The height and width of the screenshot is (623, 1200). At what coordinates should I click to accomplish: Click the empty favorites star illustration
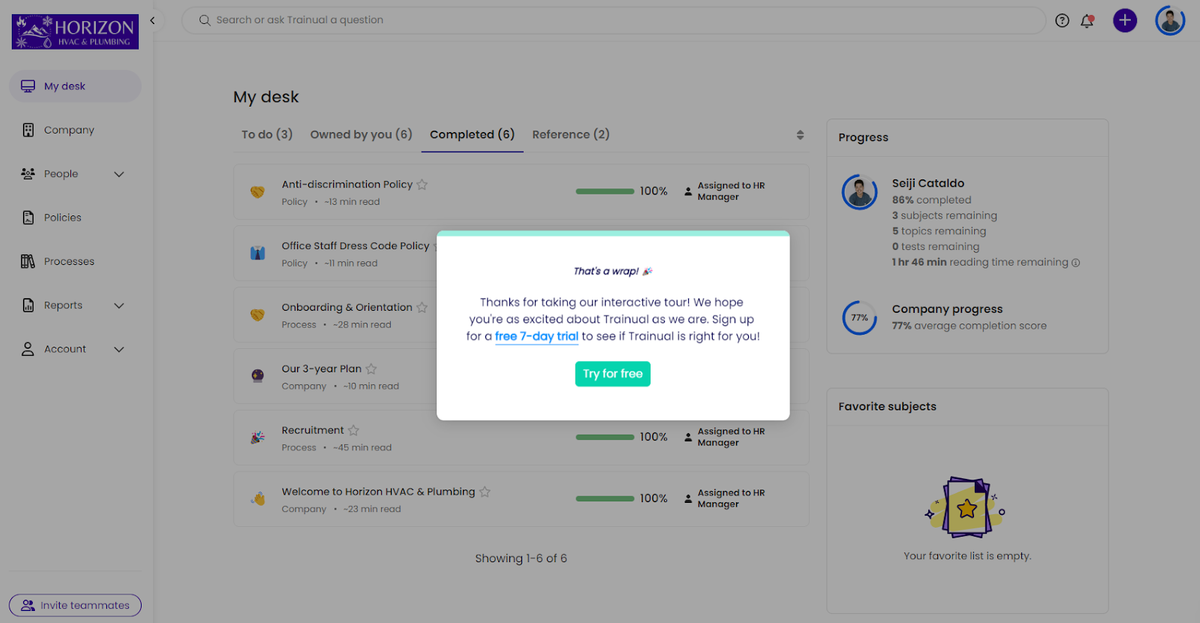coord(966,508)
